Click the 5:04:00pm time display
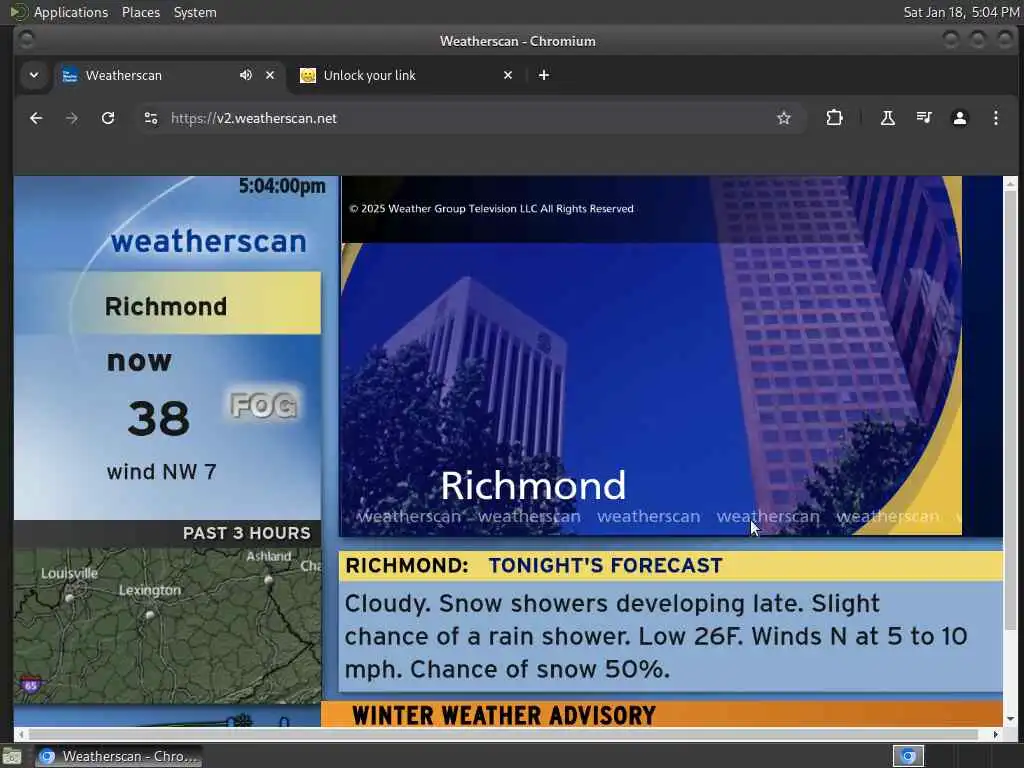Image resolution: width=1024 pixels, height=768 pixels. 281,186
